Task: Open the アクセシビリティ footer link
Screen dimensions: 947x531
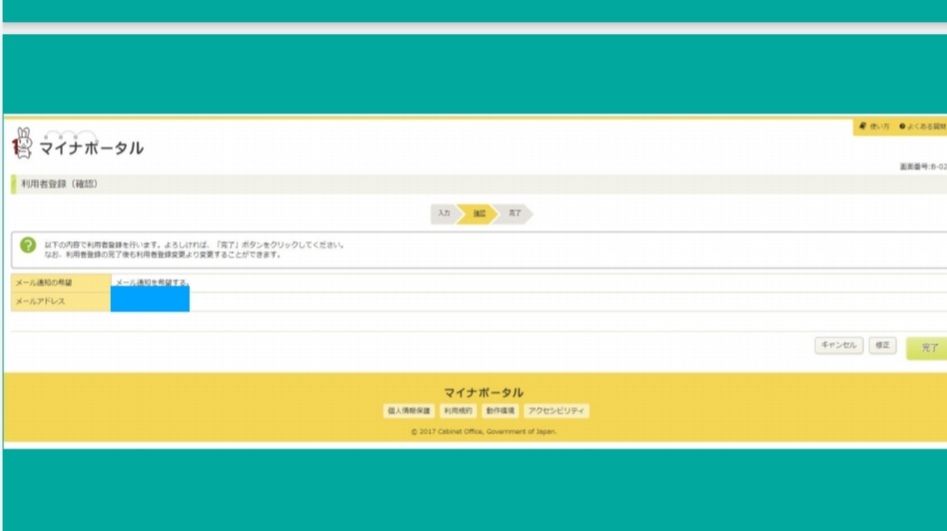Action: [x=557, y=411]
